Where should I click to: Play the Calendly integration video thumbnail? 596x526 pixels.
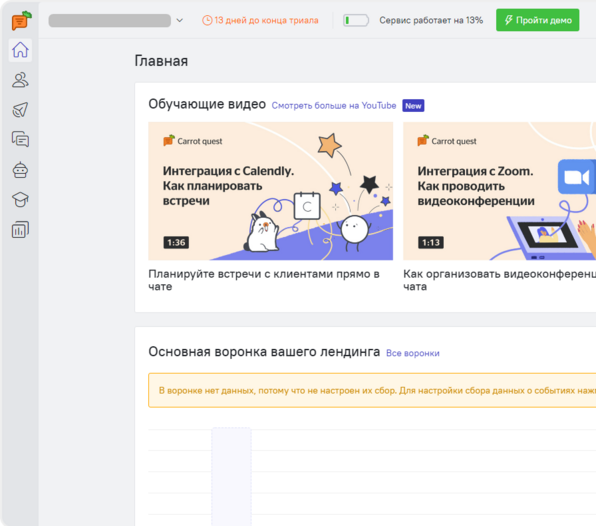point(270,191)
